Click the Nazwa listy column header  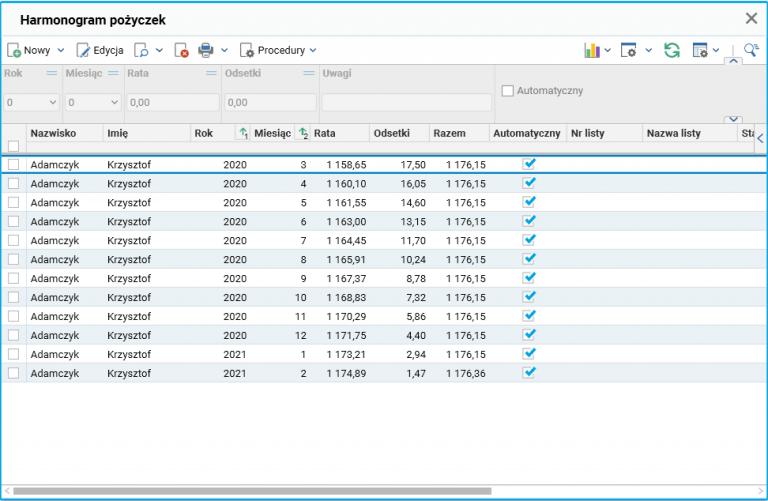(x=689, y=133)
